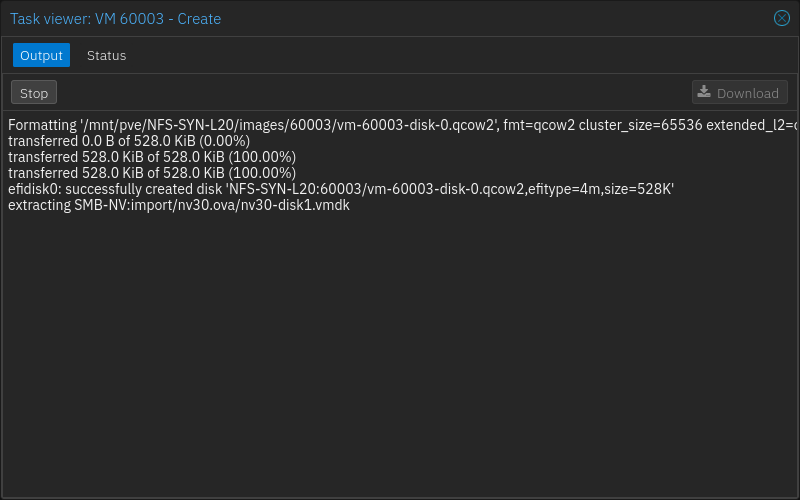Screen dimensions: 800x500
Task: Click the 'transferred 0.0 B' log line
Action: [x=60, y=141]
